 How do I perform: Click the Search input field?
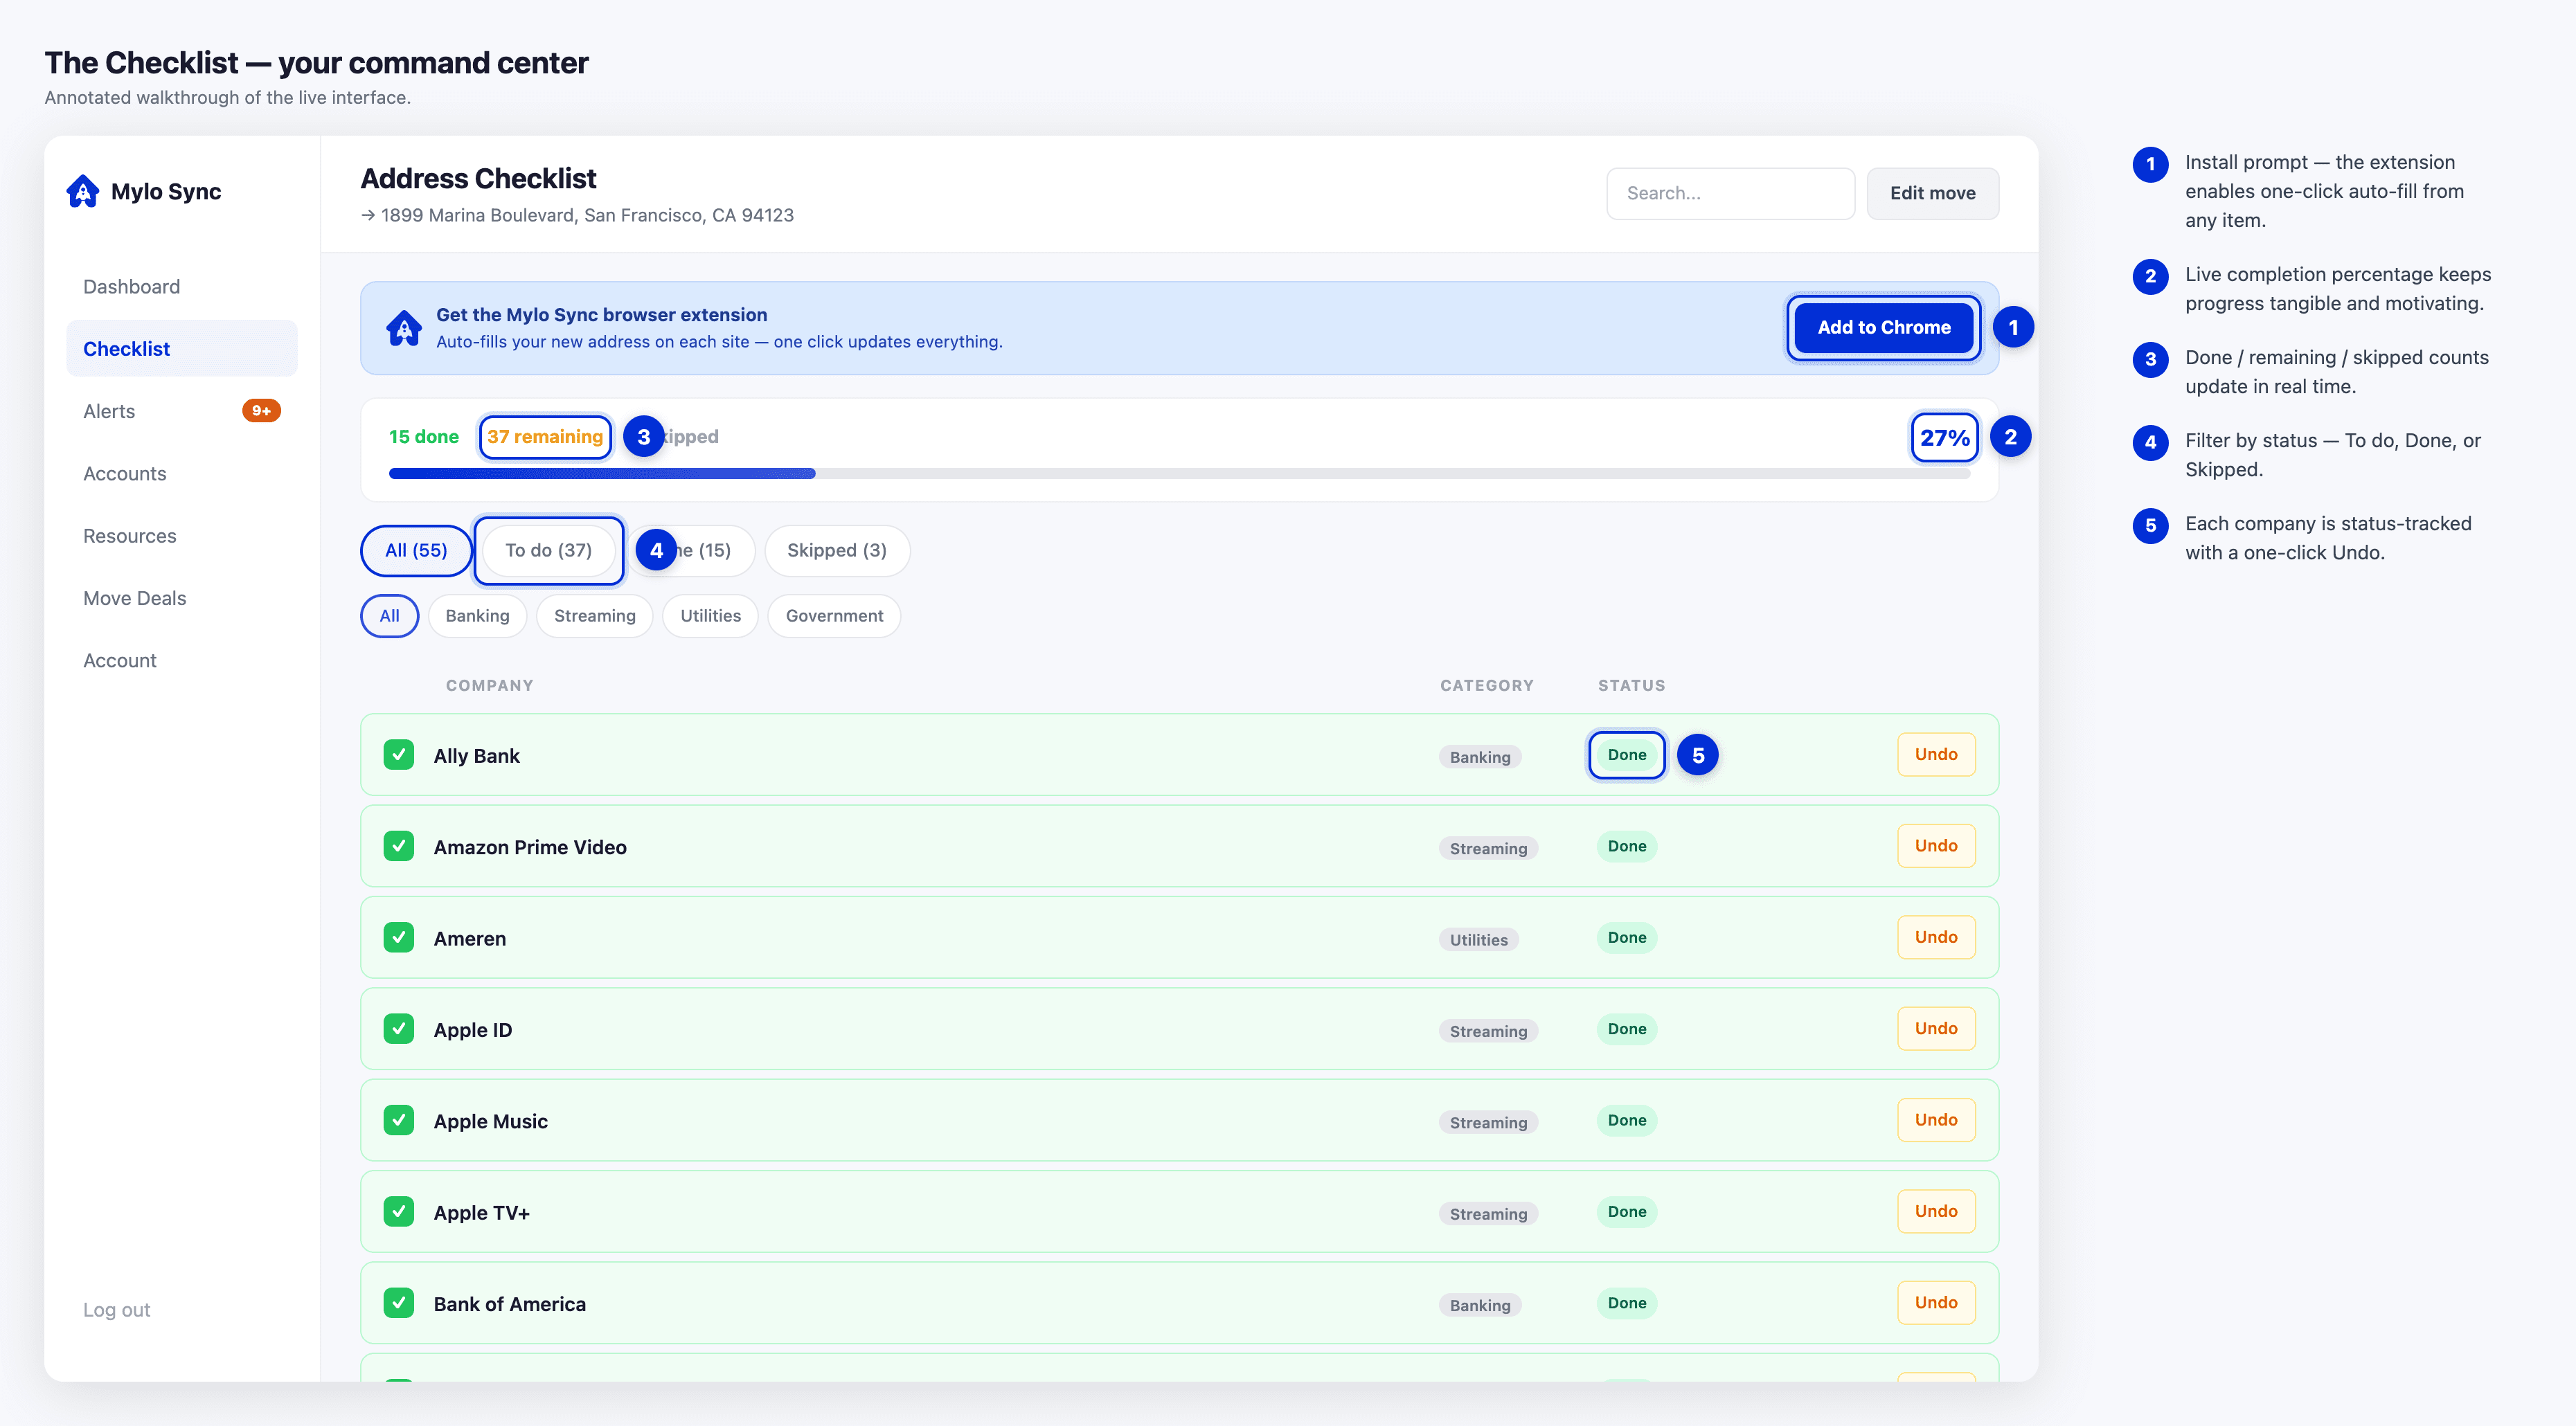tap(1730, 193)
